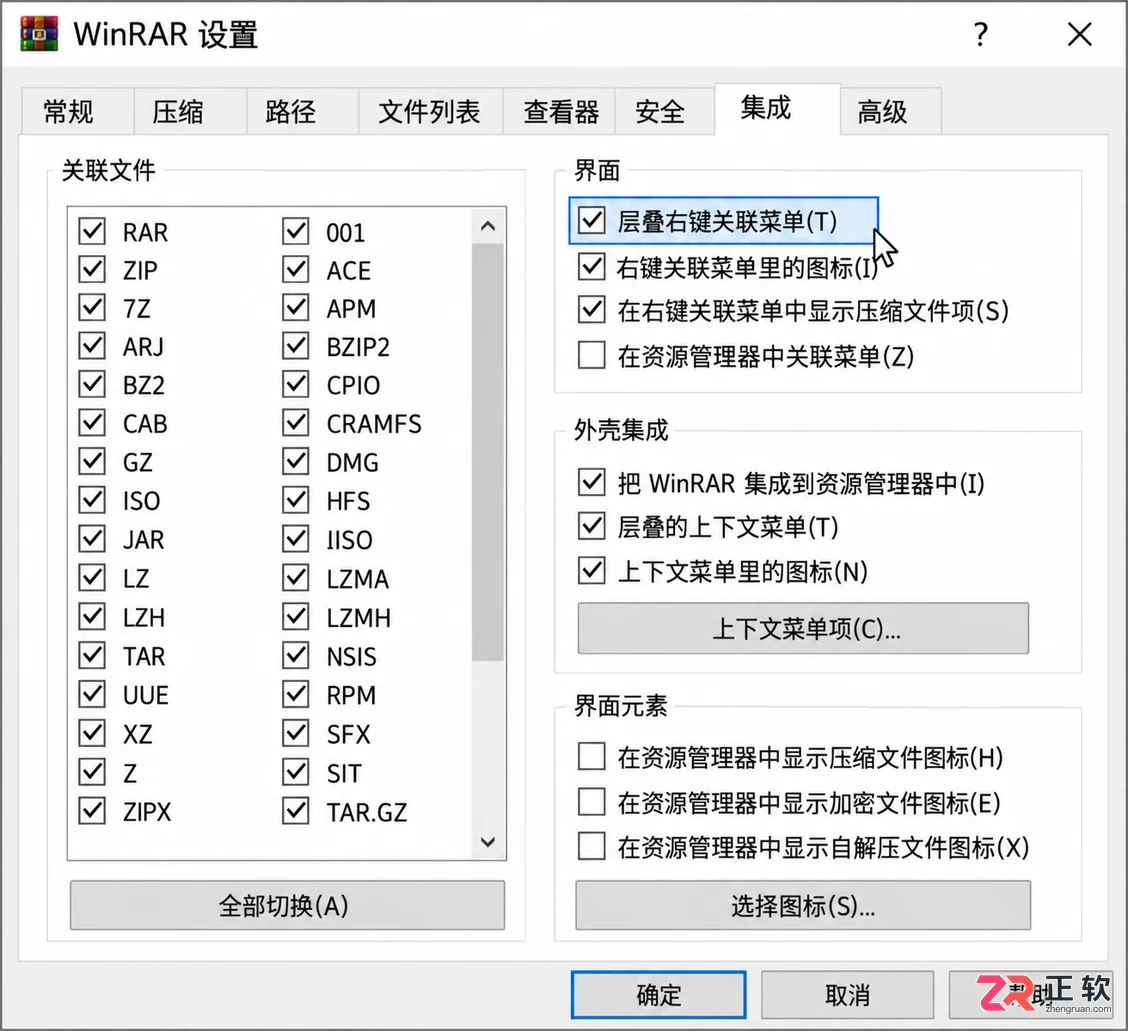Enable 在资源管理器中显示压缩文件图标(H)

pyautogui.click(x=591, y=757)
